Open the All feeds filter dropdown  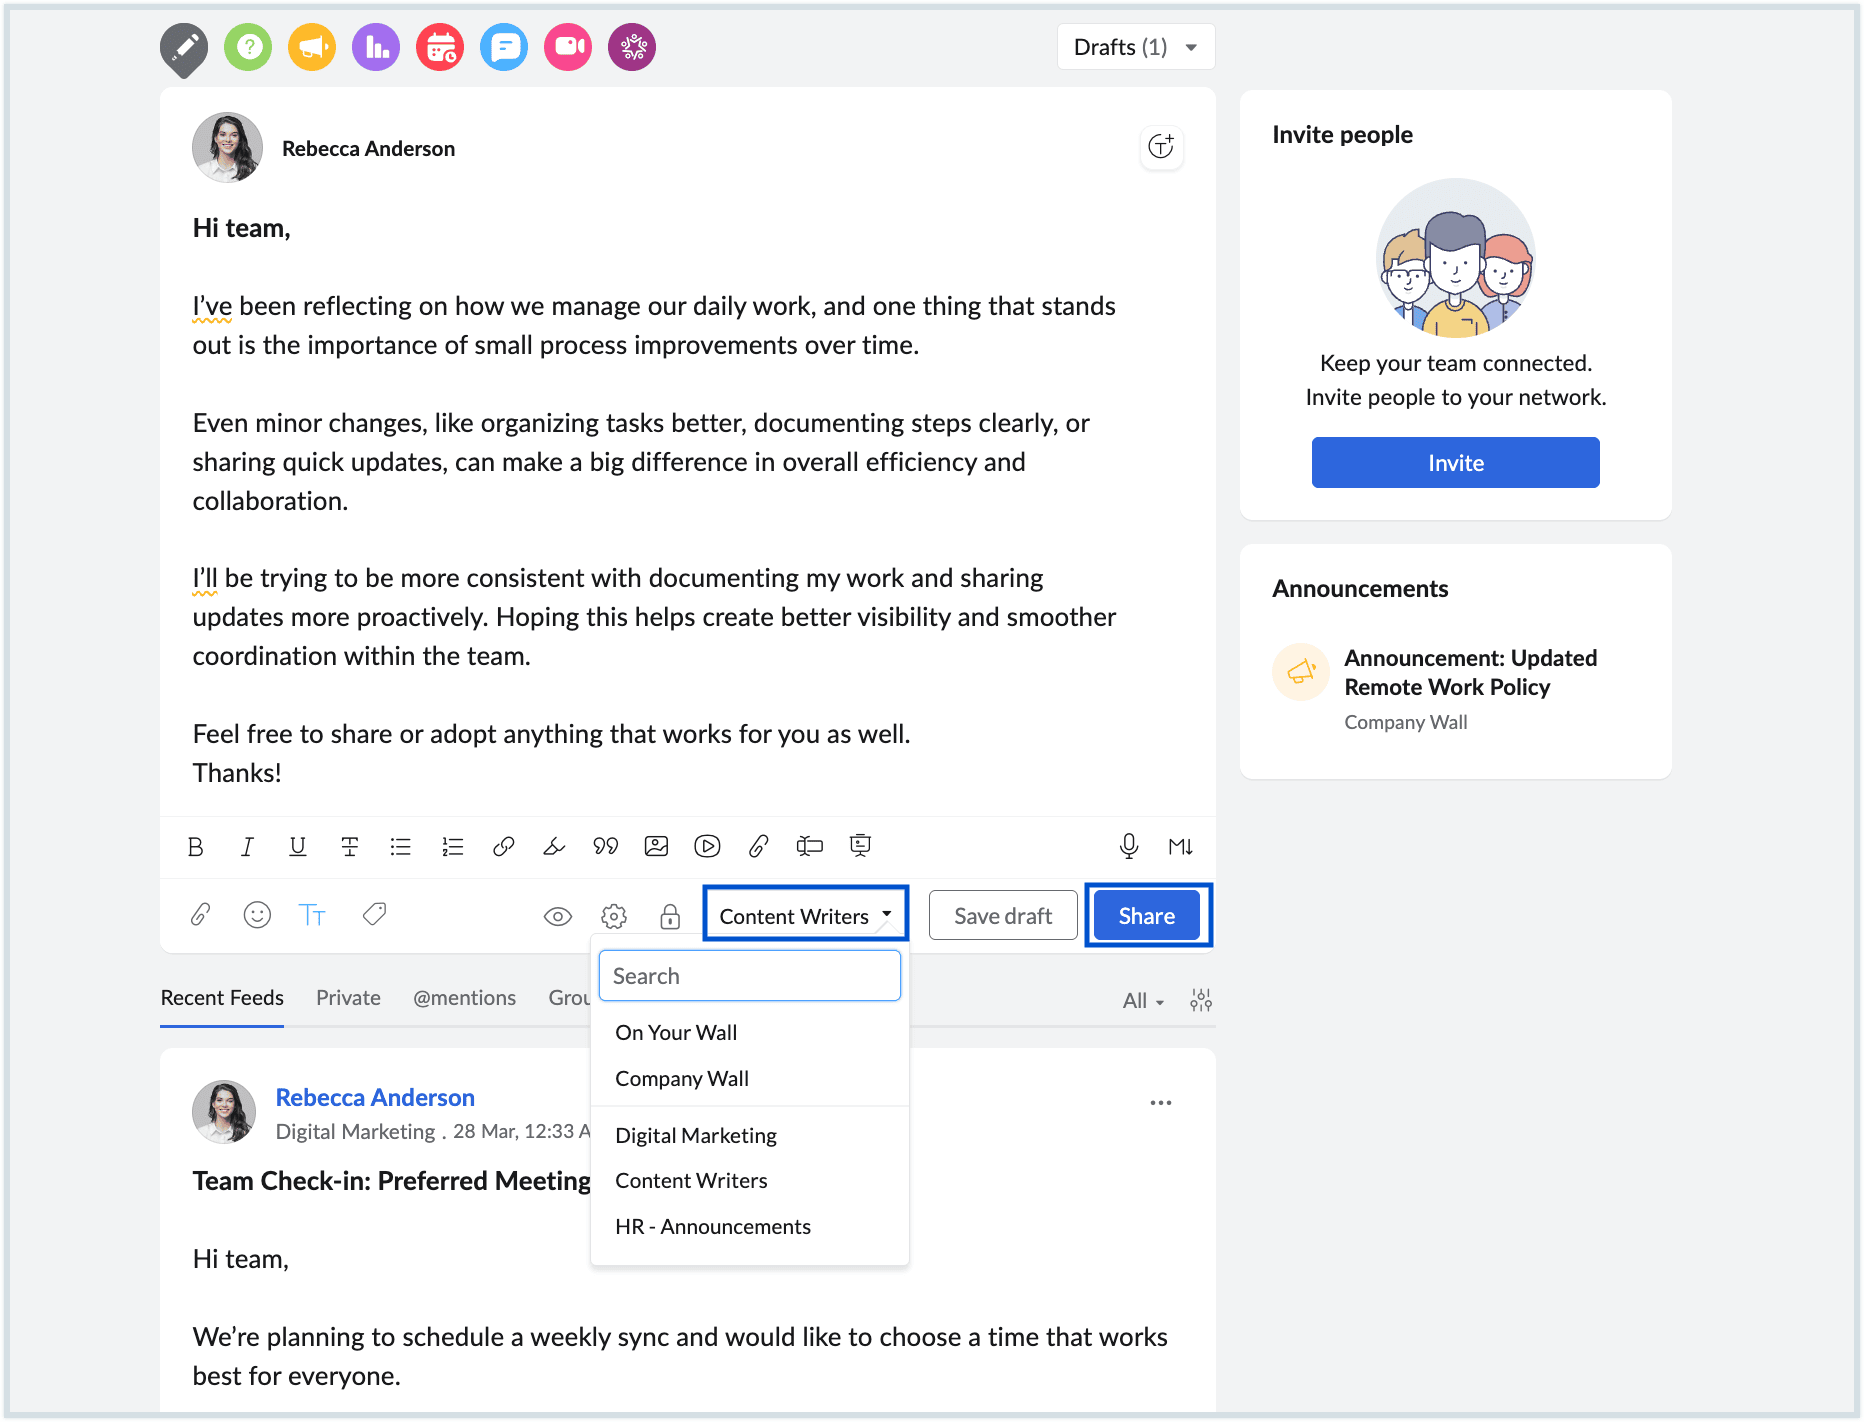pos(1141,999)
